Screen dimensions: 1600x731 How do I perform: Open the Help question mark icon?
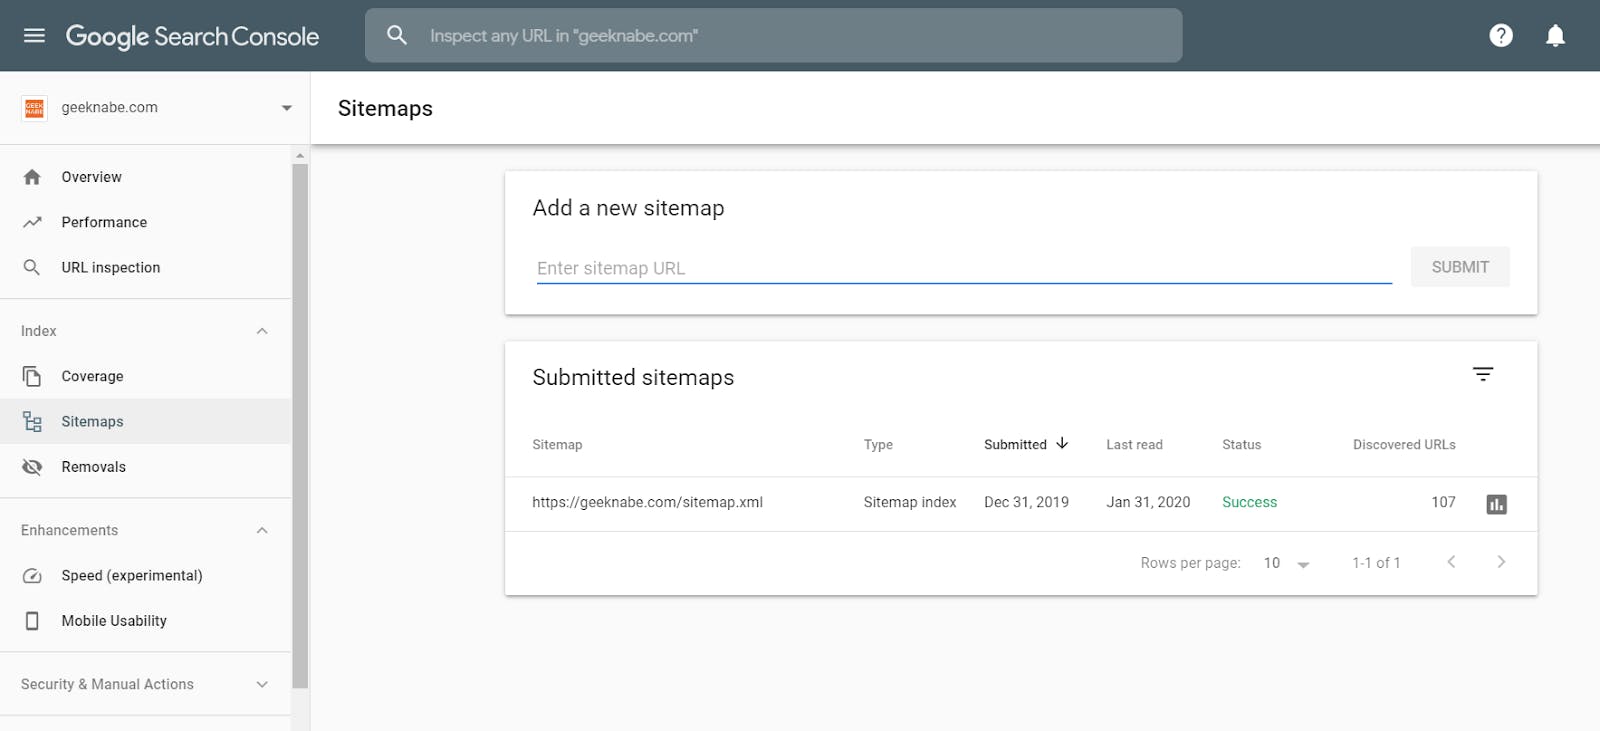tap(1501, 36)
